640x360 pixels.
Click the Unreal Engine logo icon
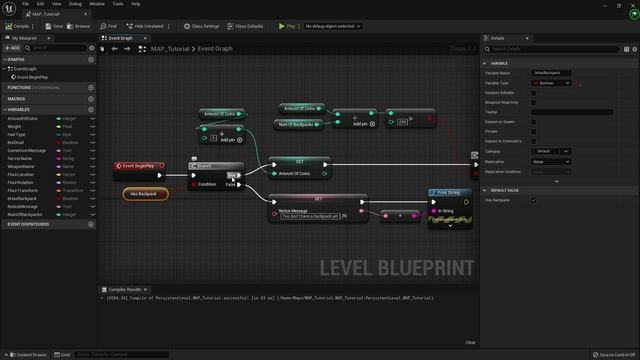(9, 8)
